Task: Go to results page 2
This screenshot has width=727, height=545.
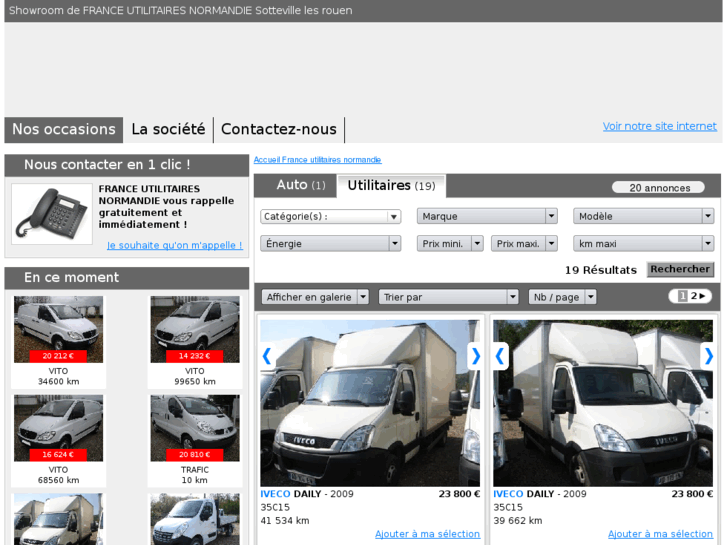Action: [694, 296]
